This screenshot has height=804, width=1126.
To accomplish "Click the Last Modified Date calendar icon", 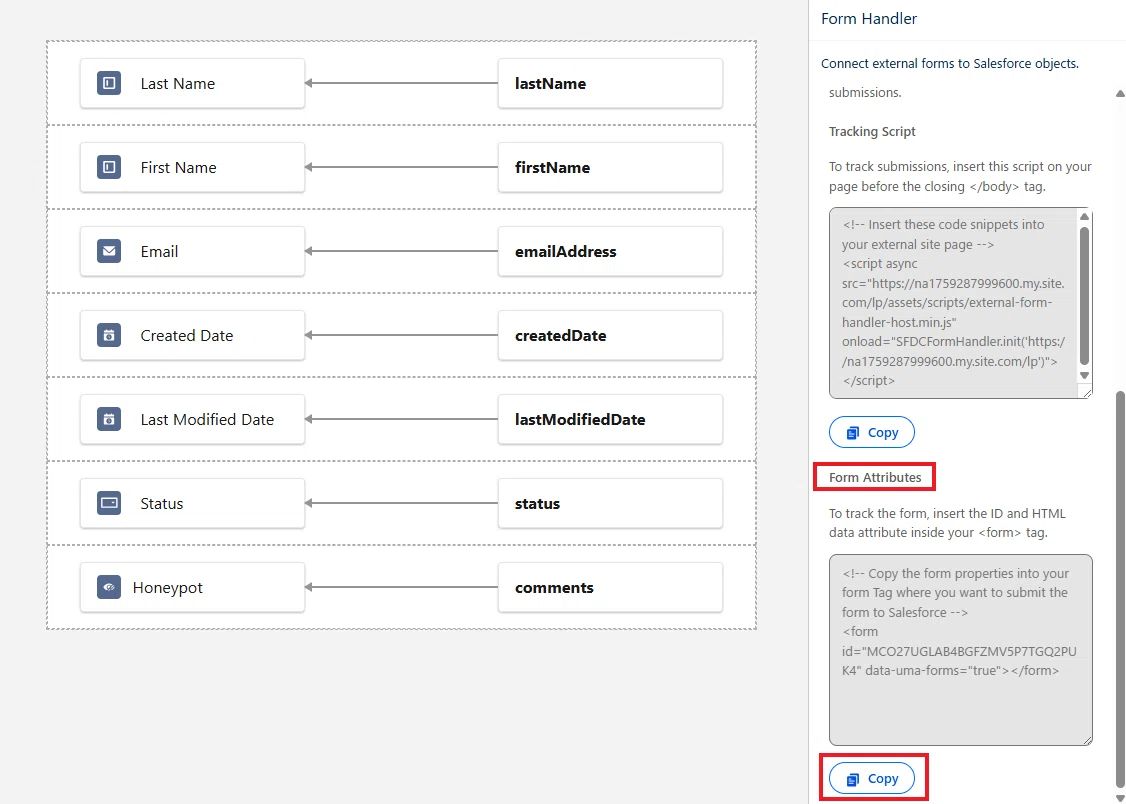I will pyautogui.click(x=109, y=419).
